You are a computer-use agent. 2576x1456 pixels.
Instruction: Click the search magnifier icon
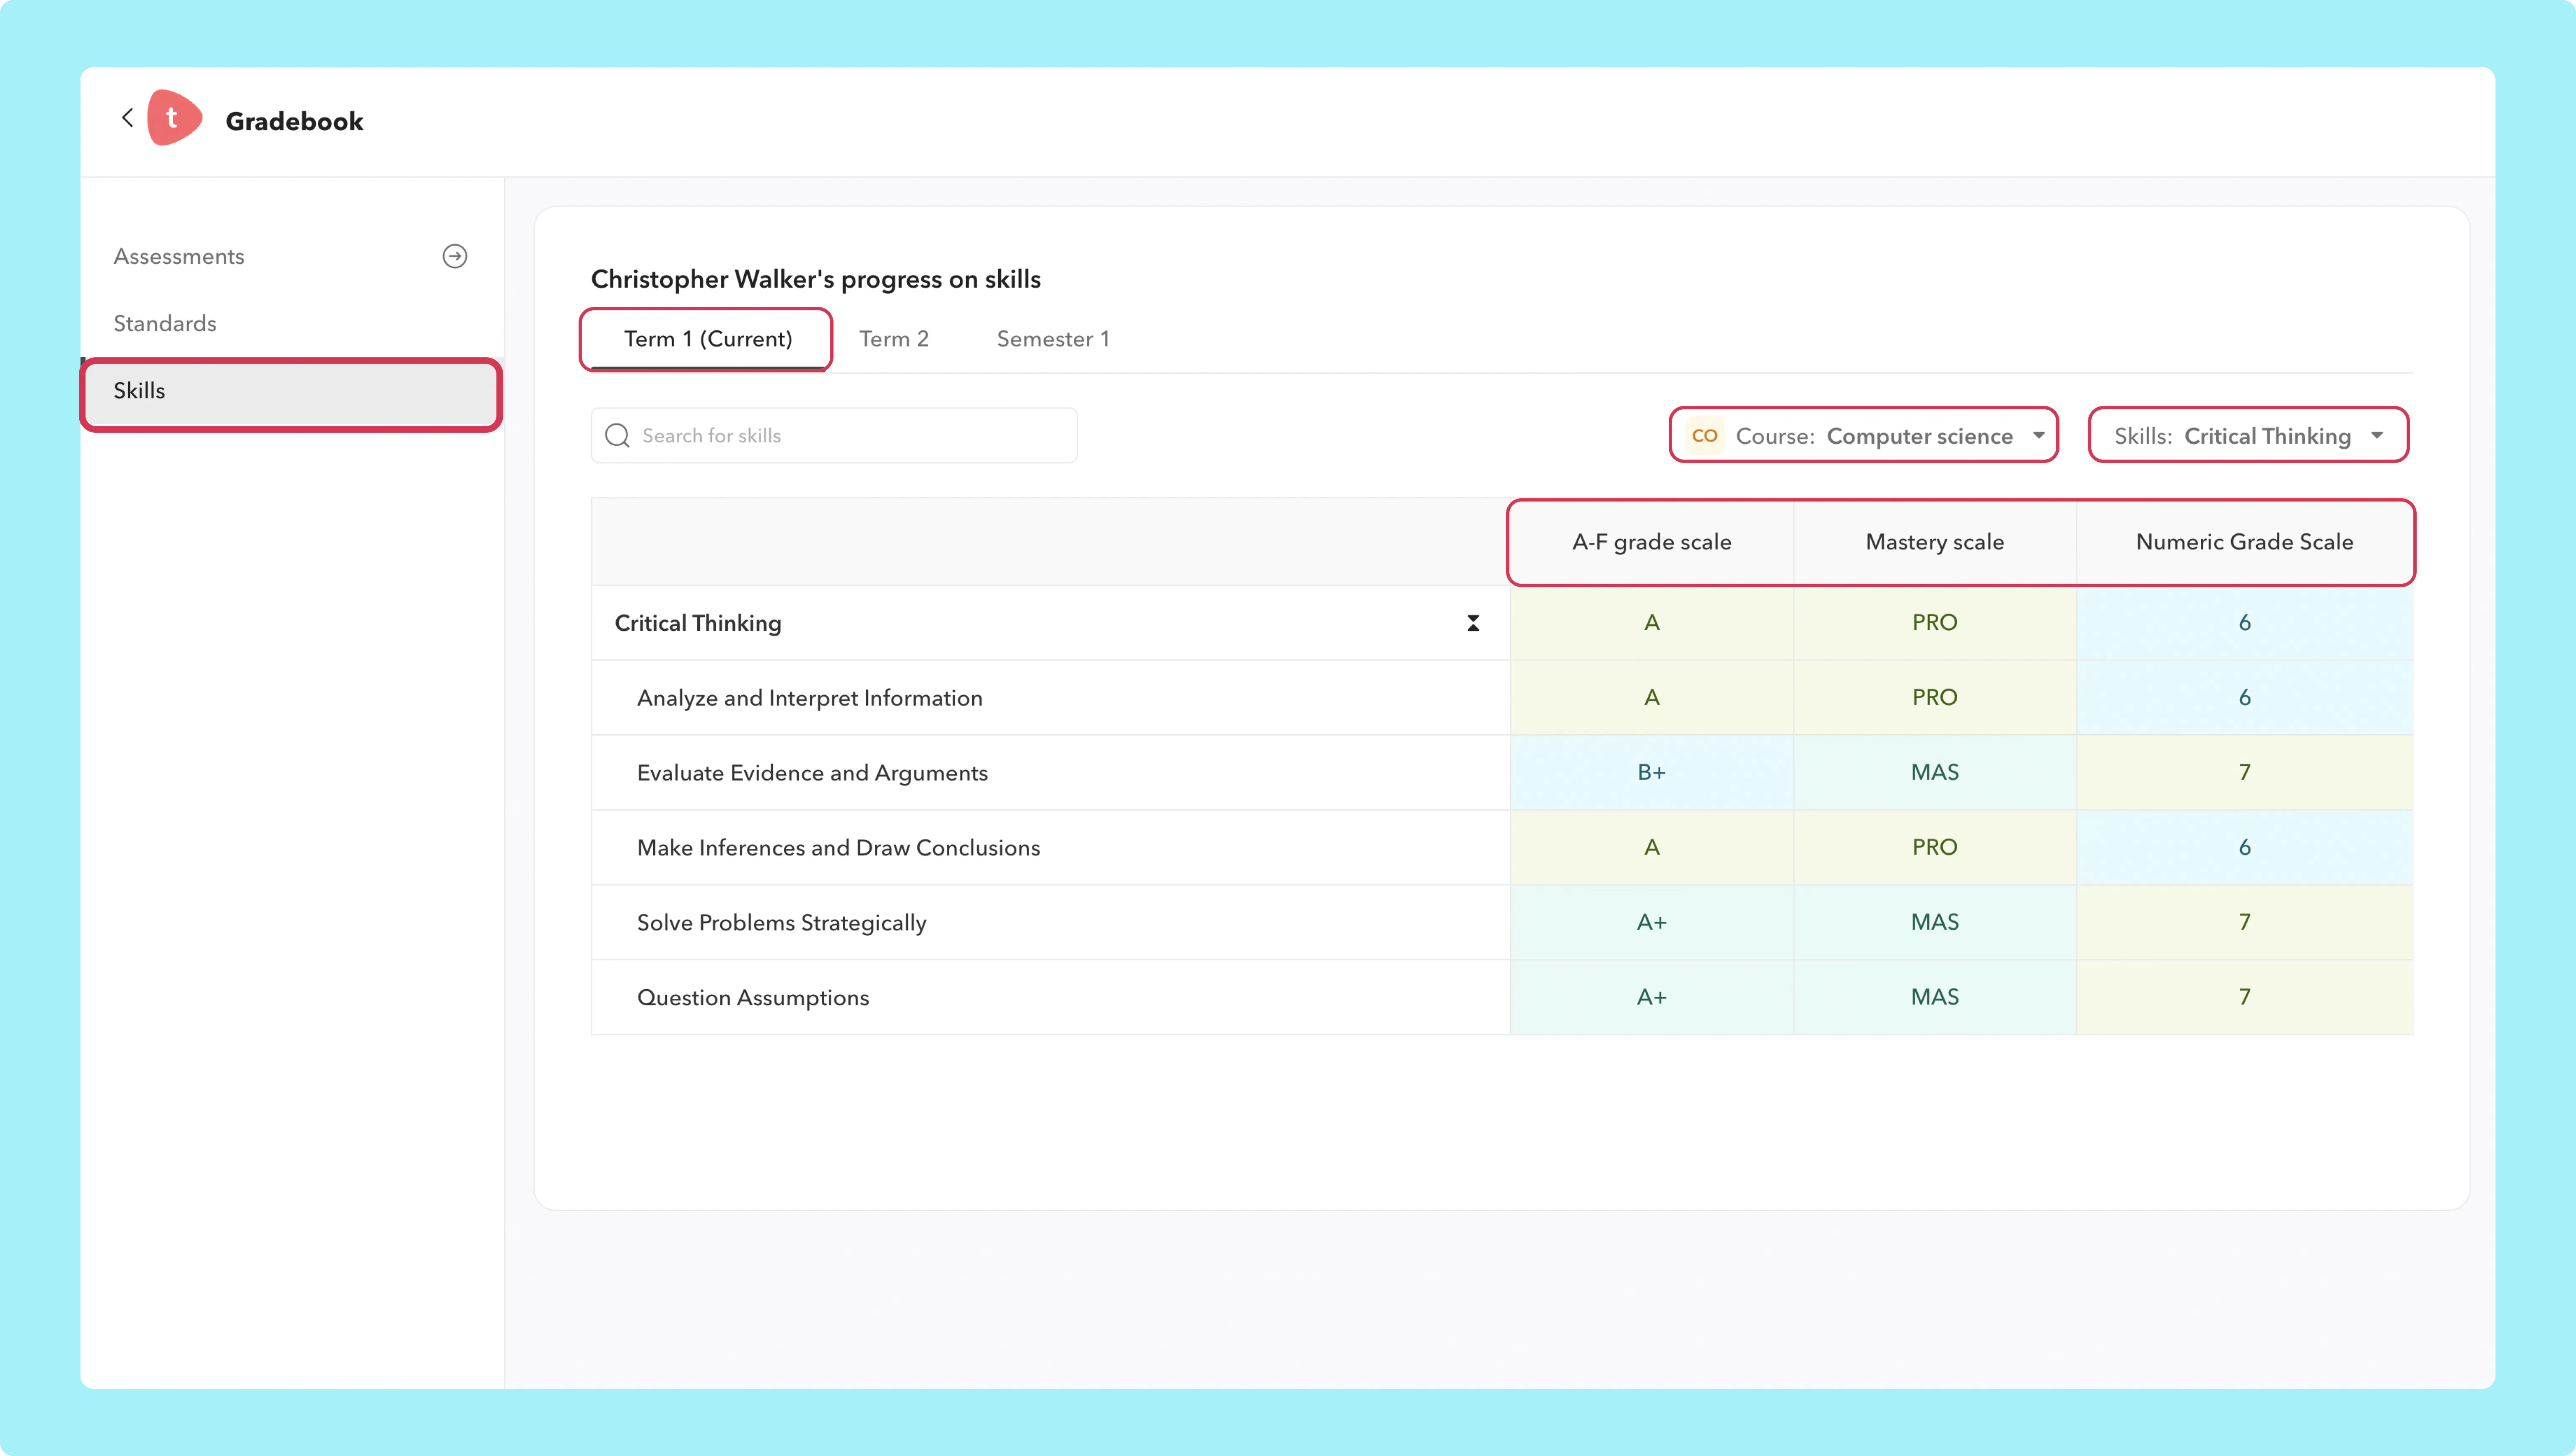(x=618, y=436)
